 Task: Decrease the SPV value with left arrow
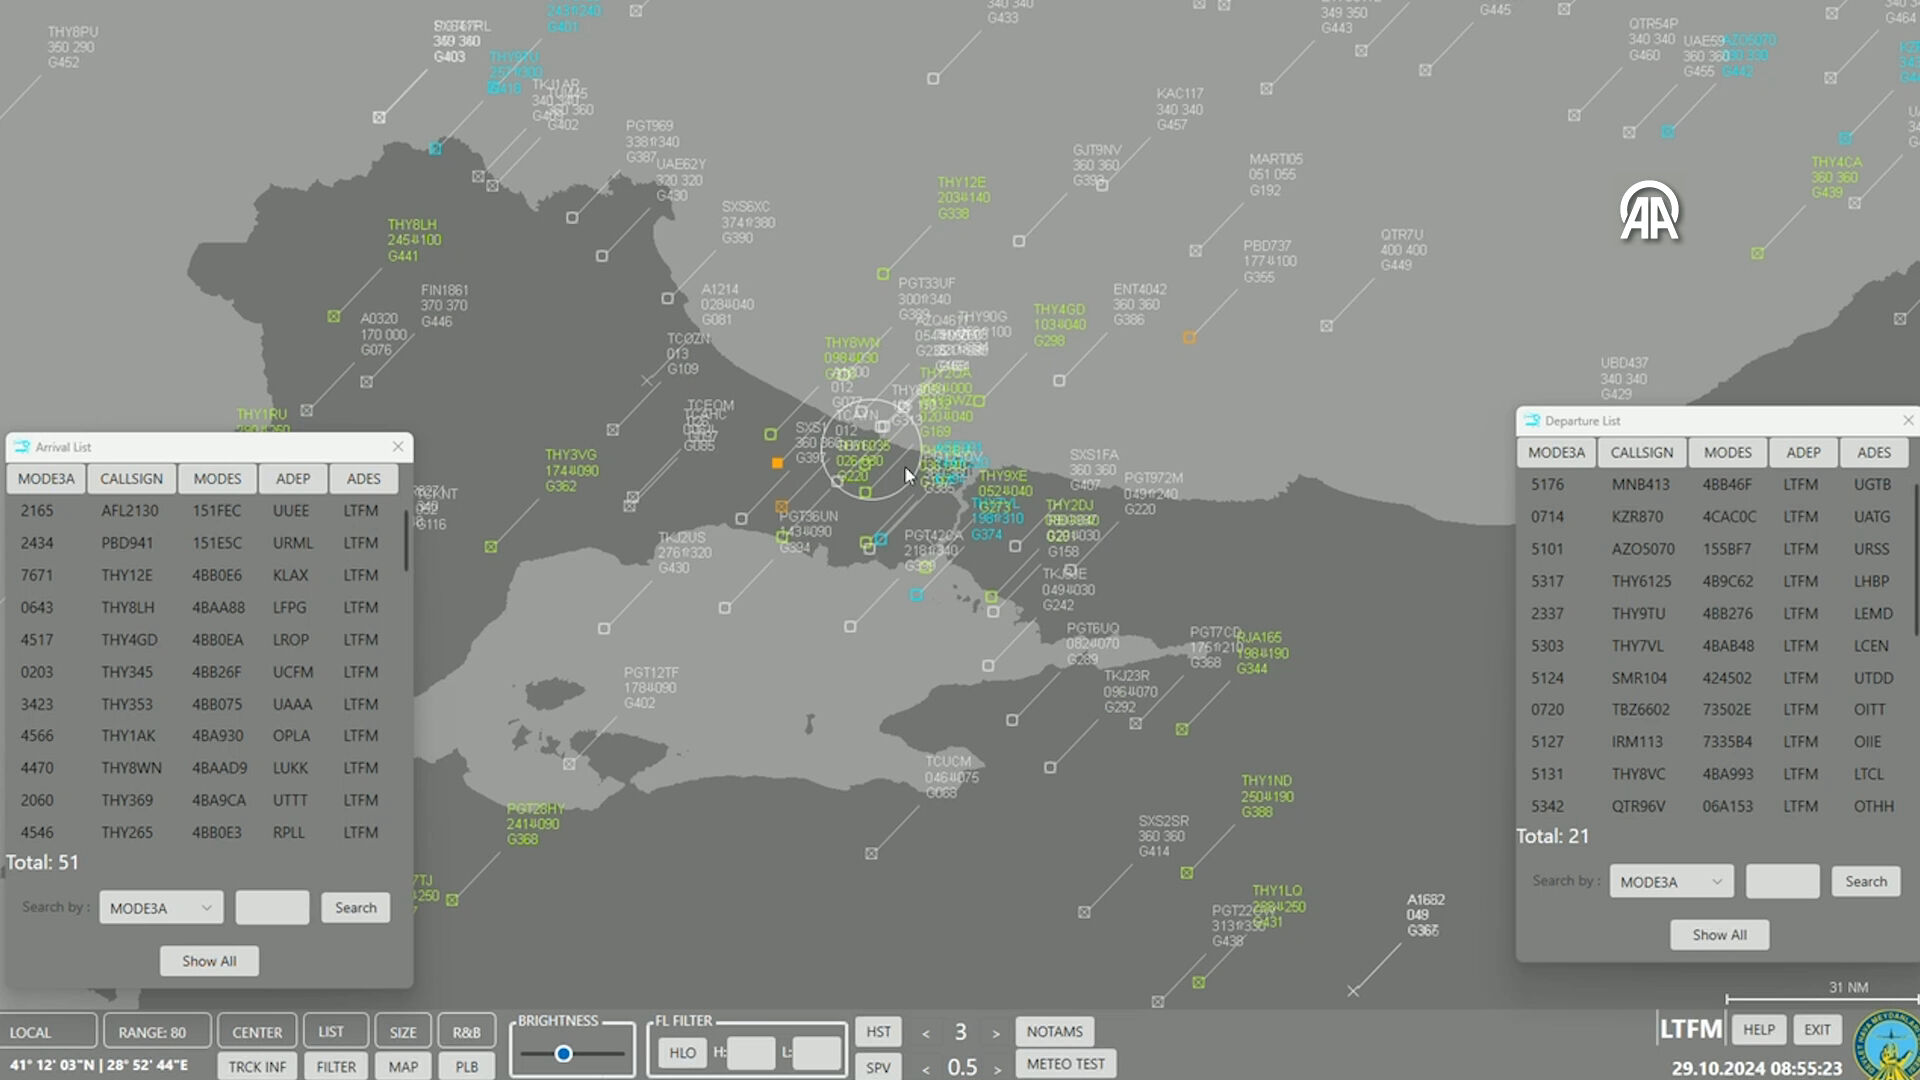pos(926,1068)
